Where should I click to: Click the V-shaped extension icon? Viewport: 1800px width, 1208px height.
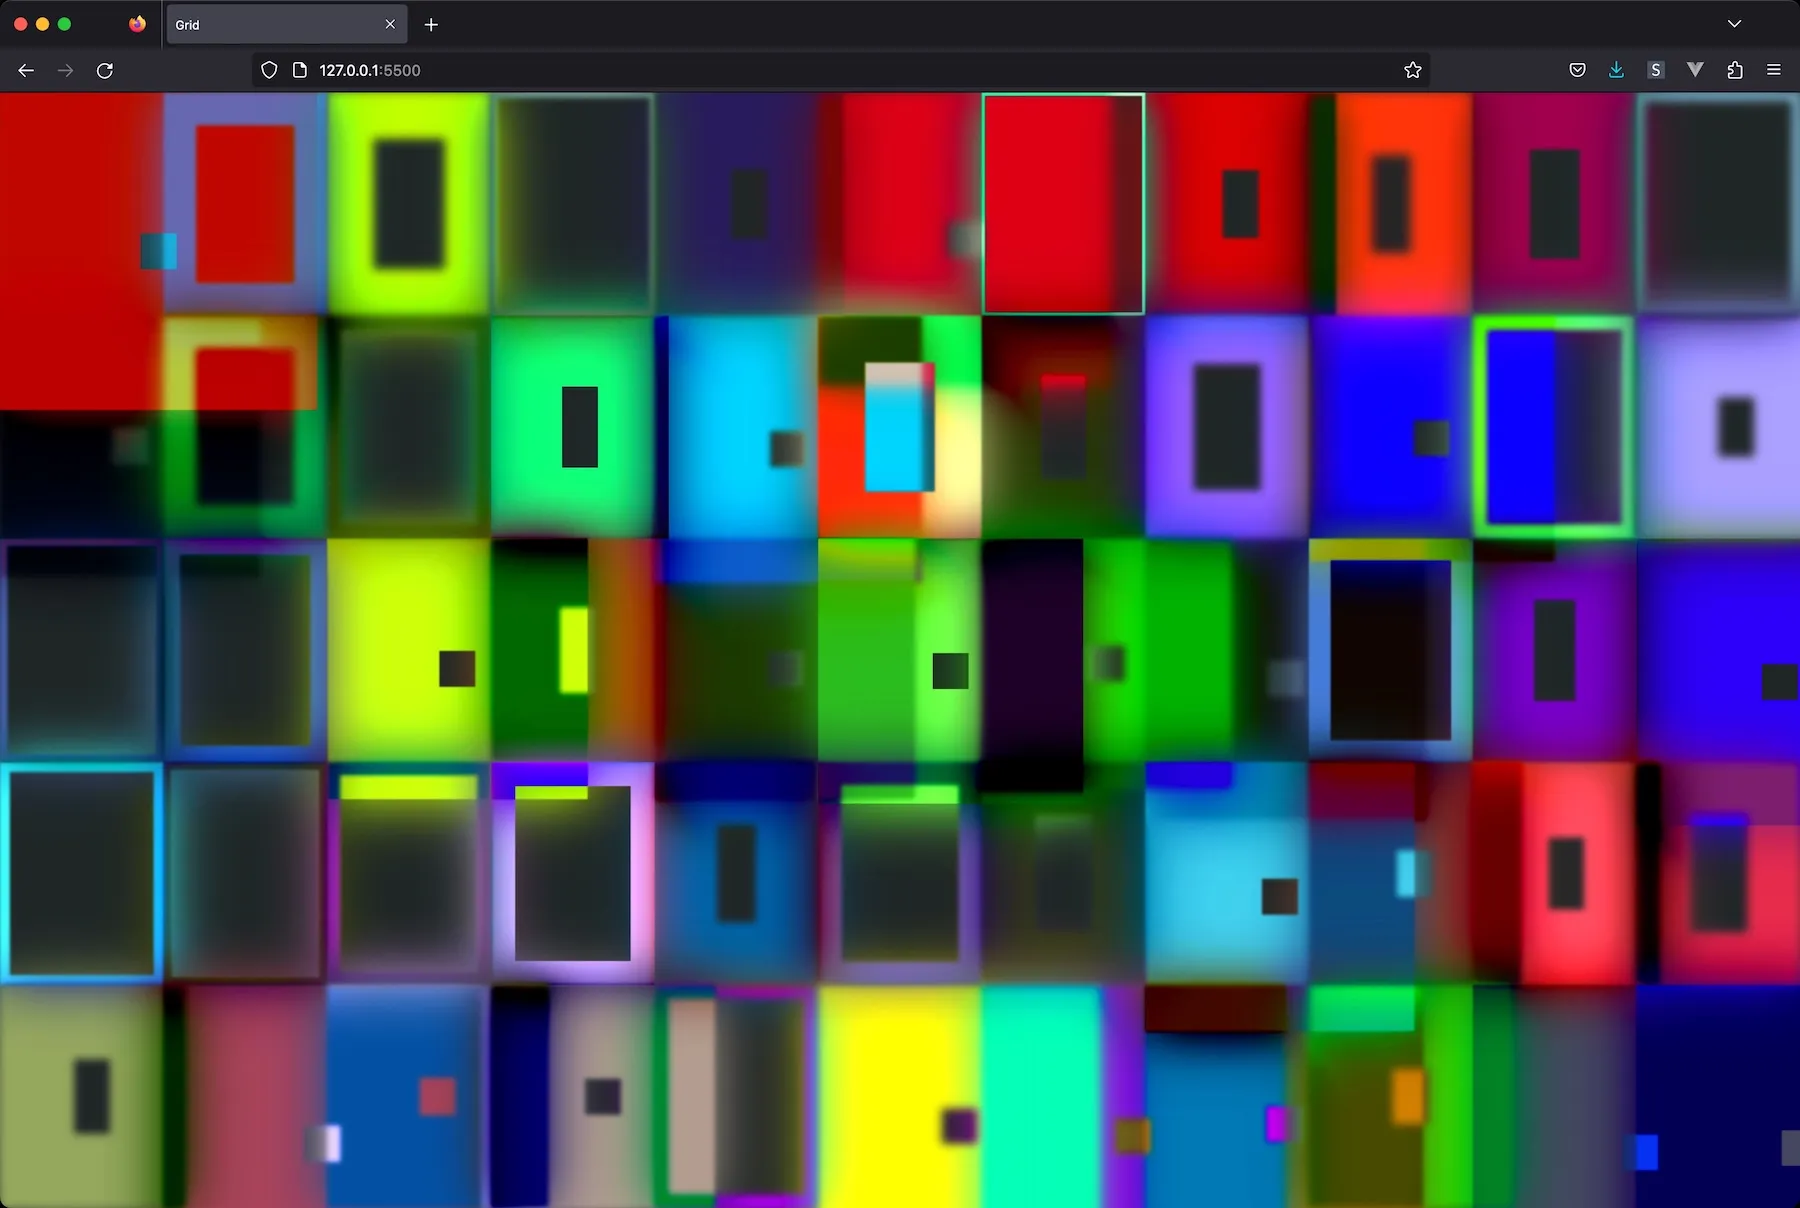pyautogui.click(x=1695, y=70)
